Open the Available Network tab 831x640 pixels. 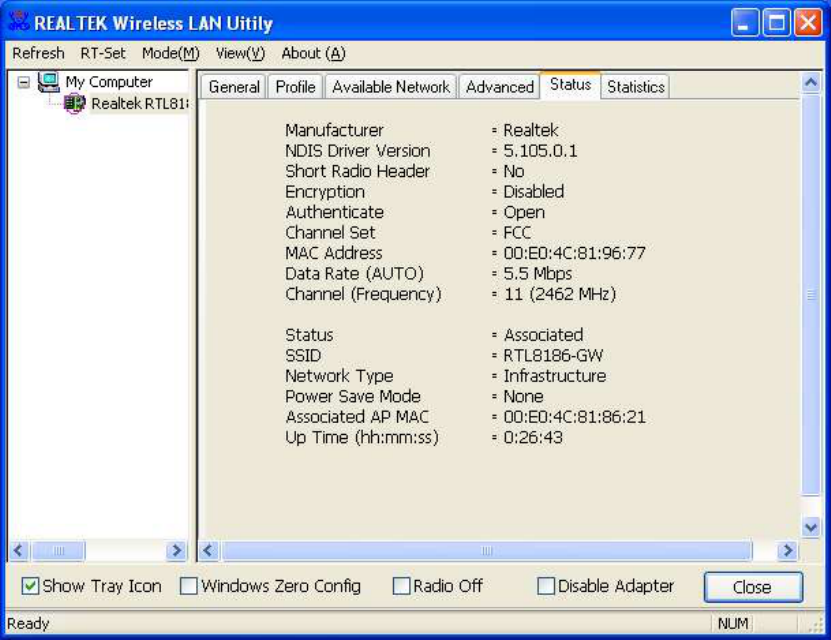(391, 86)
